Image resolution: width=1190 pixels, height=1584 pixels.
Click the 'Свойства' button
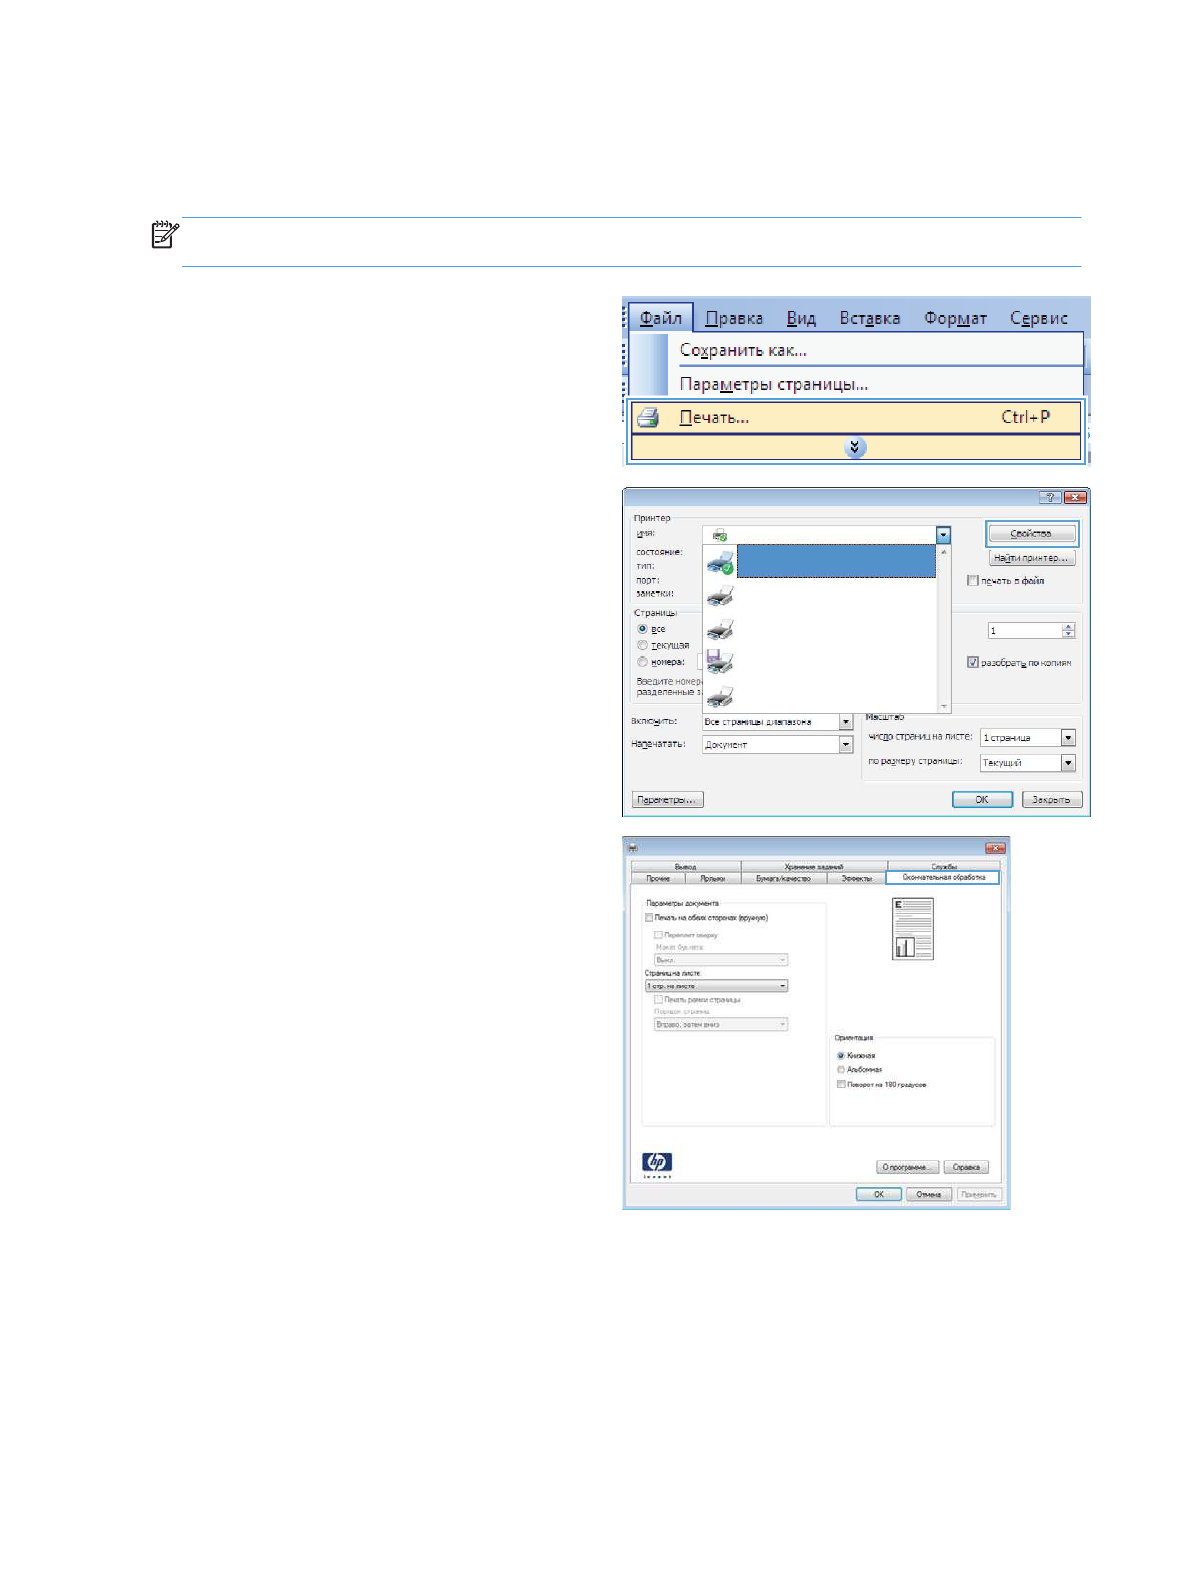(x=1031, y=534)
